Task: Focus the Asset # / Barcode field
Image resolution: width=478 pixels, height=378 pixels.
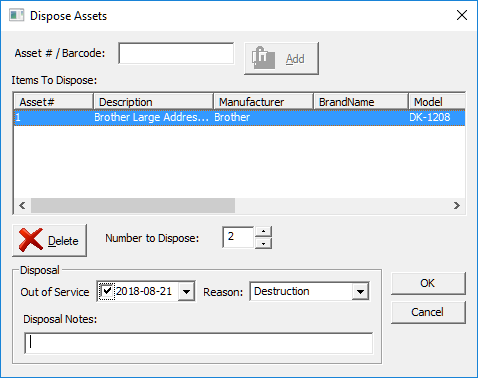Action: tap(176, 53)
